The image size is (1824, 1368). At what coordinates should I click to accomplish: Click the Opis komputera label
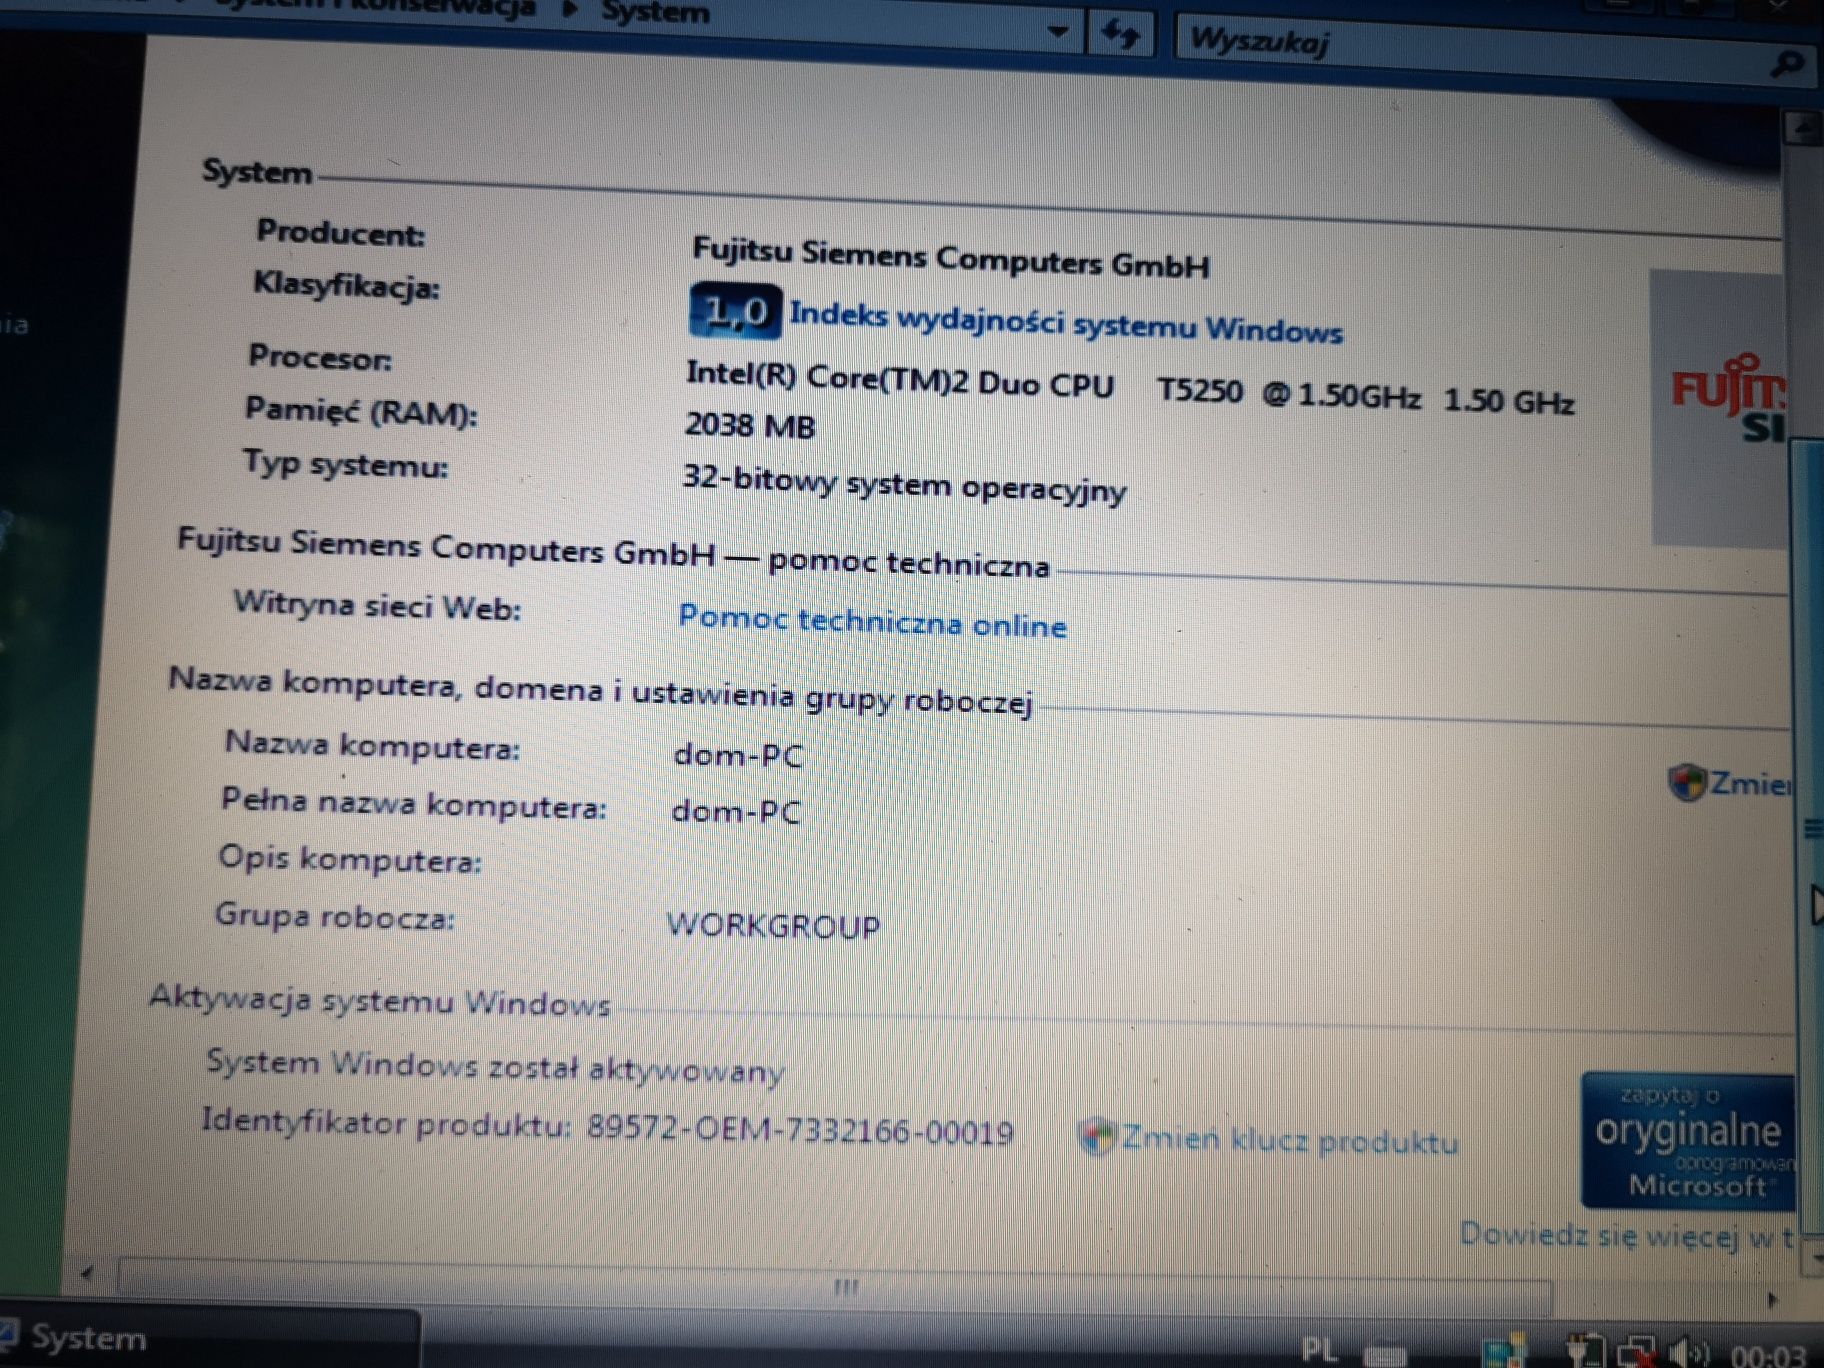click(350, 859)
